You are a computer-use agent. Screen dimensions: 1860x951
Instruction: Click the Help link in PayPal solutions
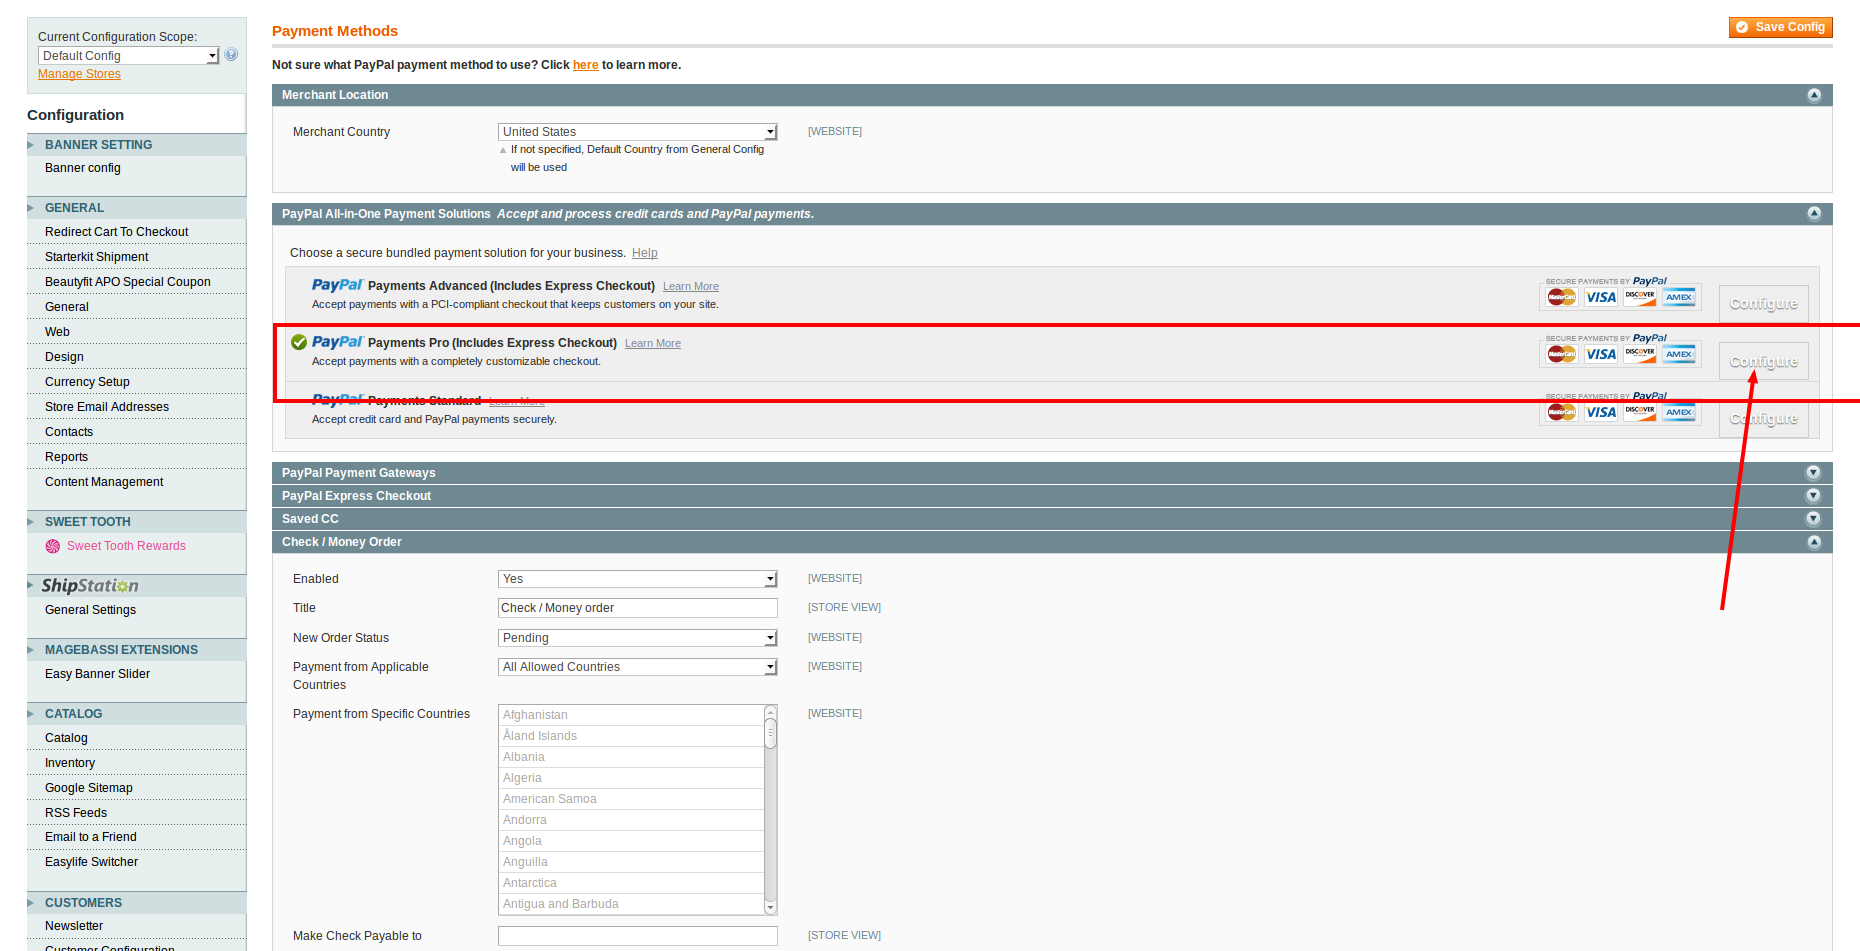click(x=645, y=253)
